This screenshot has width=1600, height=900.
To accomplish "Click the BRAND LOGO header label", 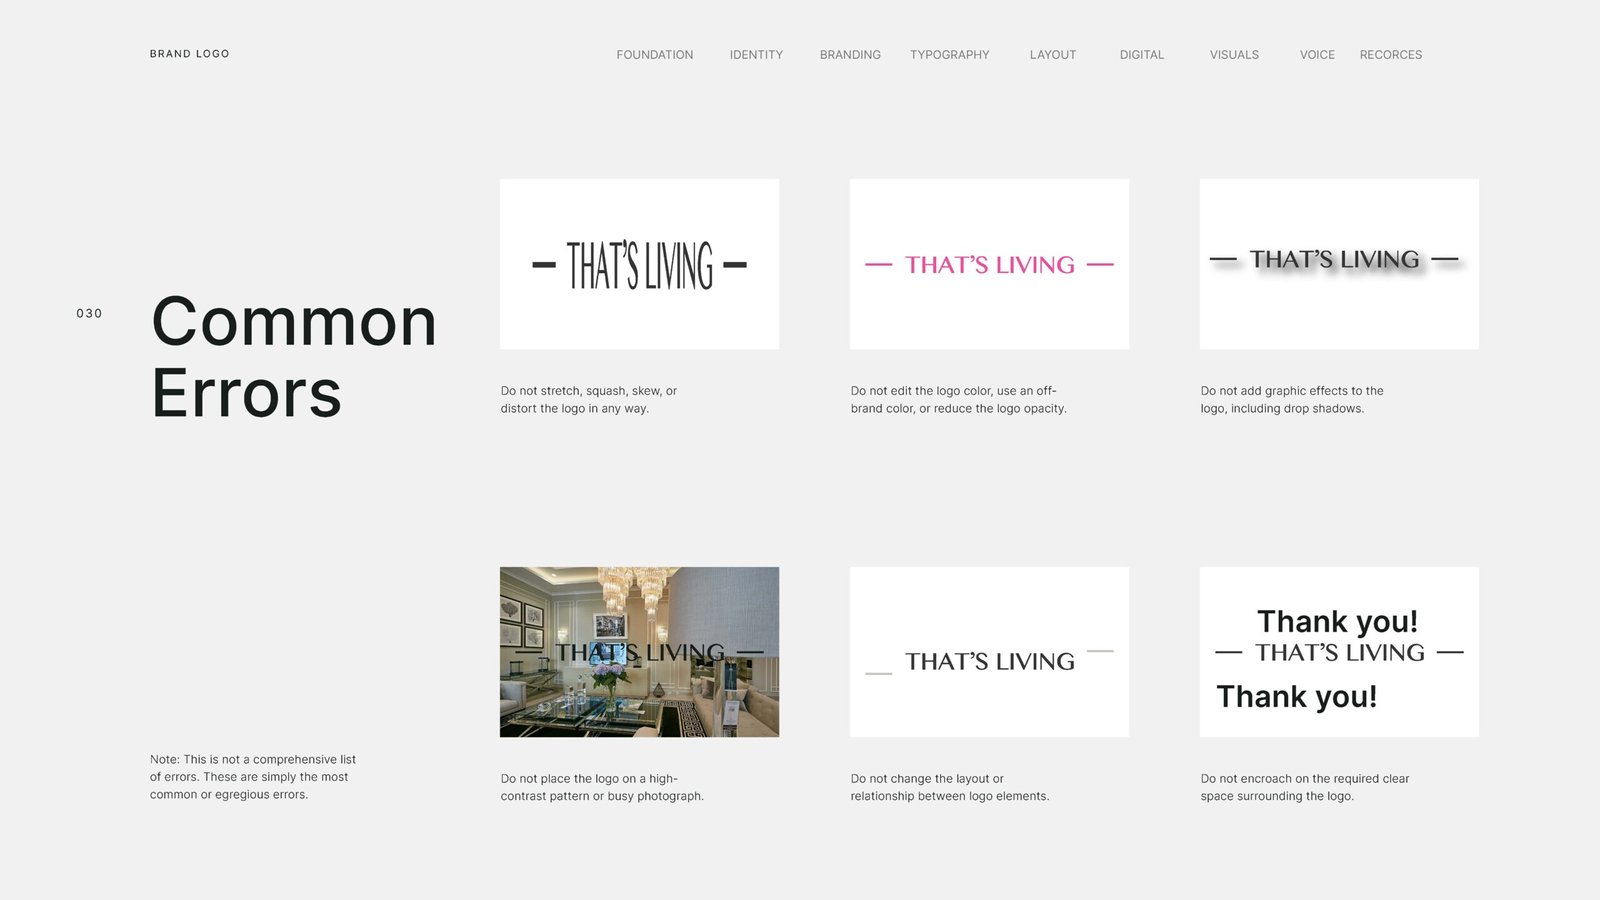I will point(189,54).
